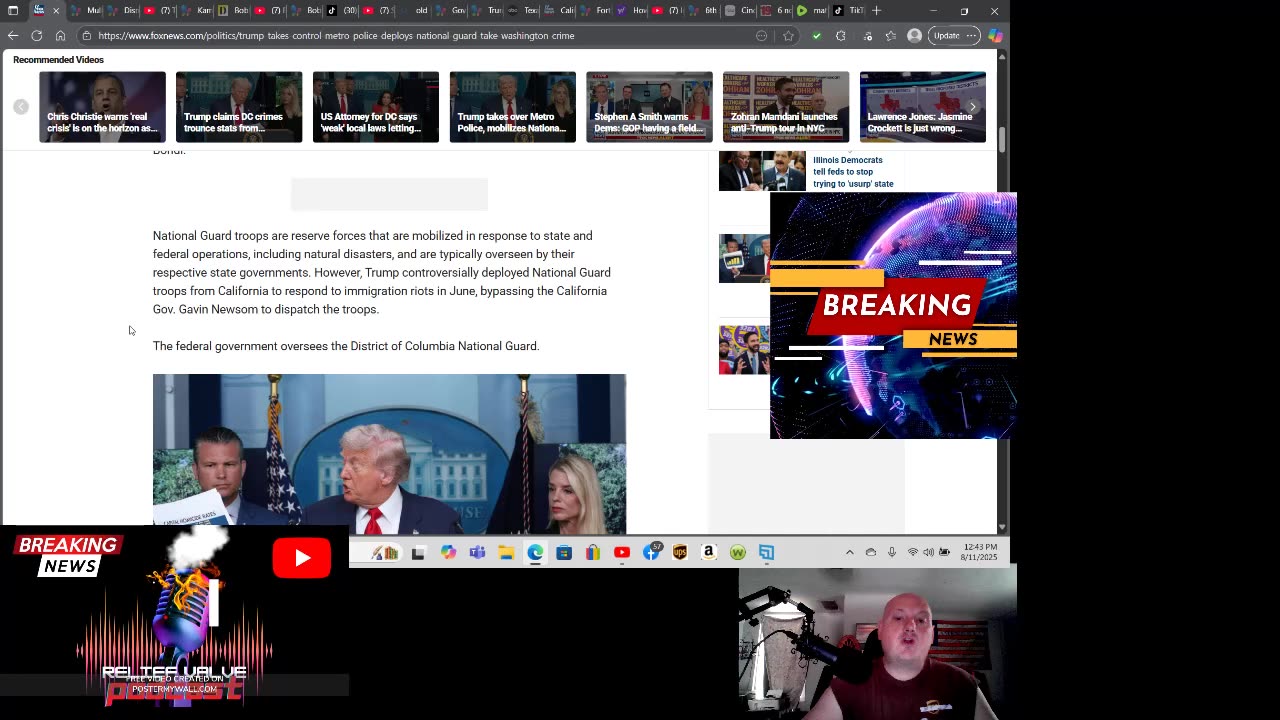The width and height of the screenshot is (1280, 720).
Task: Open 'Trump claims DC crimes trounce stats' video
Action: [239, 107]
